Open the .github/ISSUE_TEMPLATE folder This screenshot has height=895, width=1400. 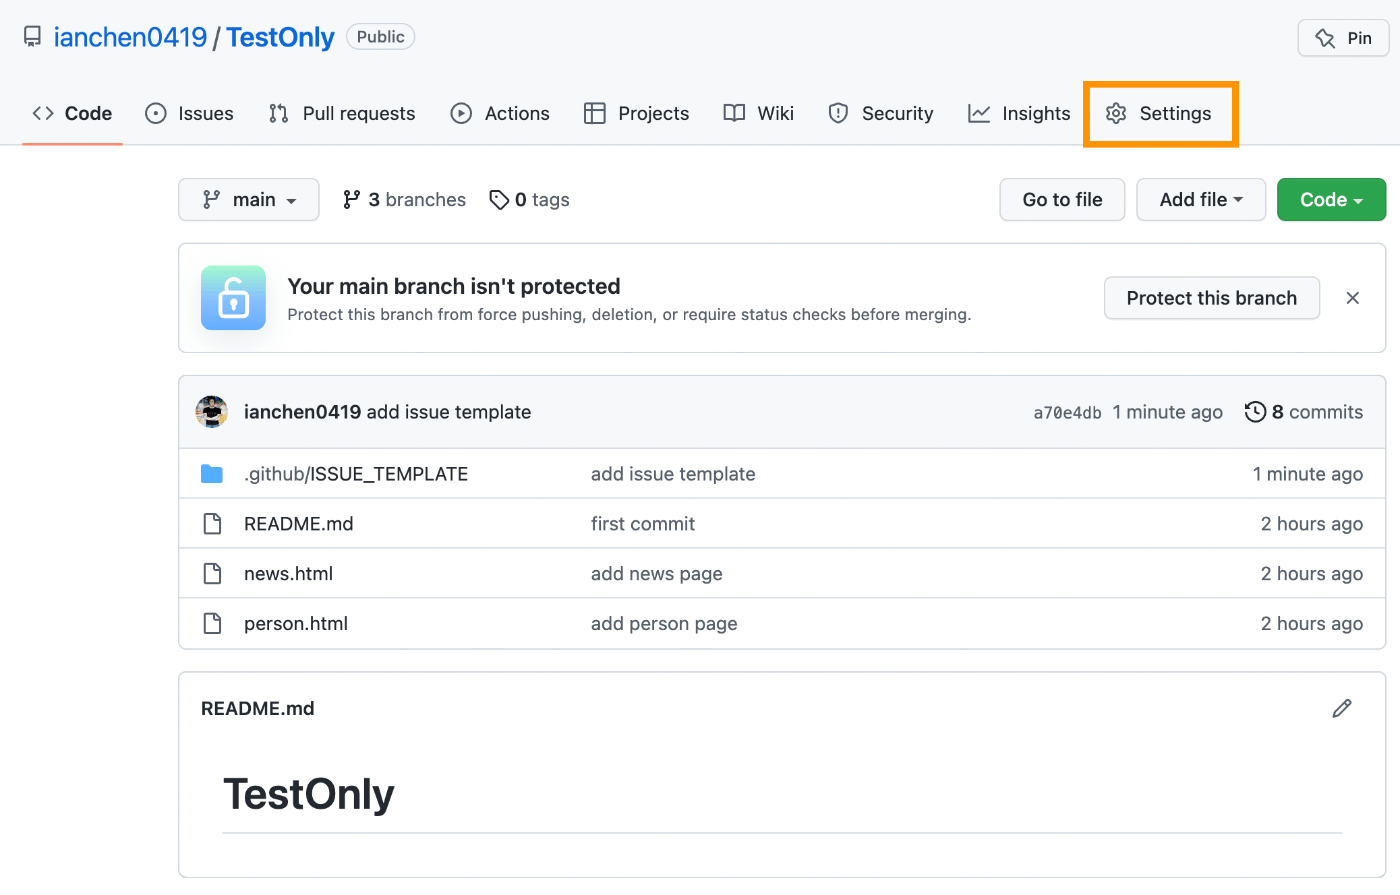pyautogui.click(x=356, y=474)
